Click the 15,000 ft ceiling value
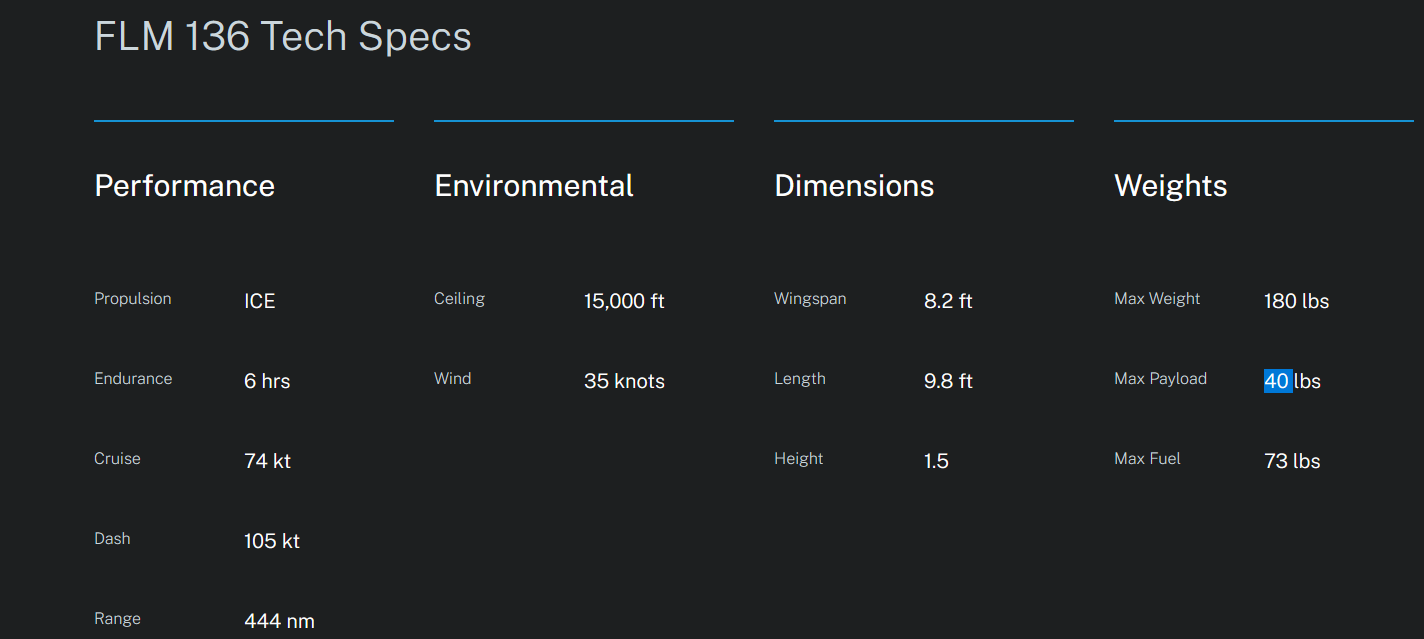The width and height of the screenshot is (1424, 639). click(x=624, y=301)
